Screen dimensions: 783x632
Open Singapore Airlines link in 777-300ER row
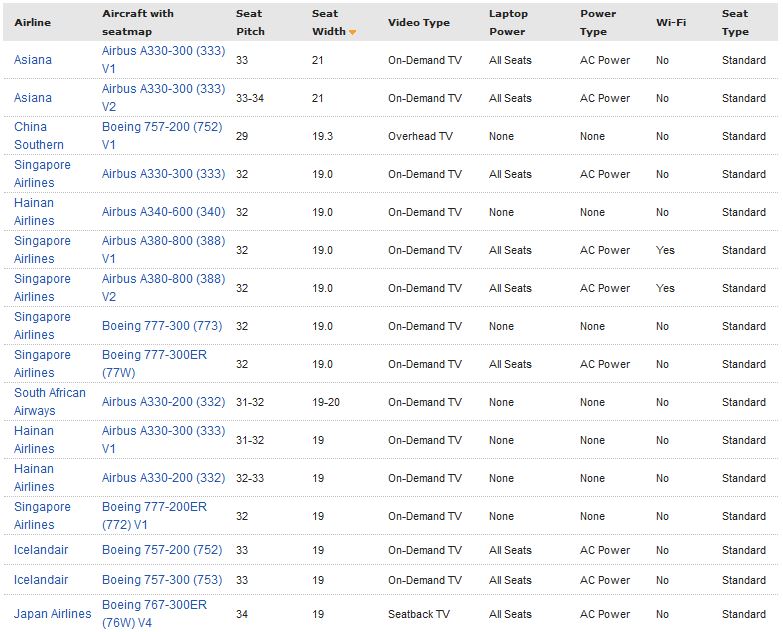point(42,363)
